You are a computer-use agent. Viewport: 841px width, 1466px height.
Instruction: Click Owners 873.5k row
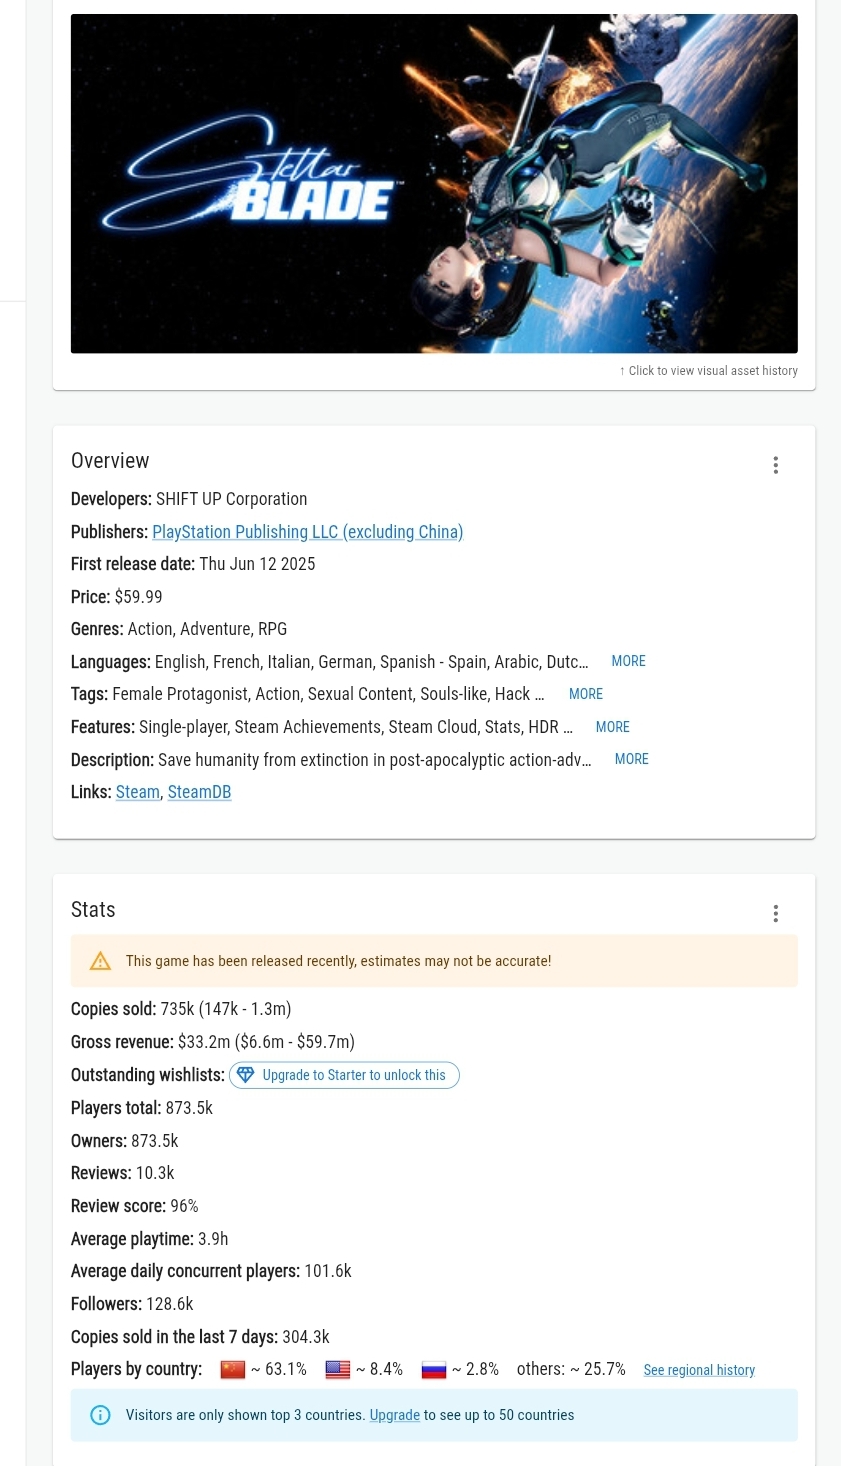[x=125, y=1141]
